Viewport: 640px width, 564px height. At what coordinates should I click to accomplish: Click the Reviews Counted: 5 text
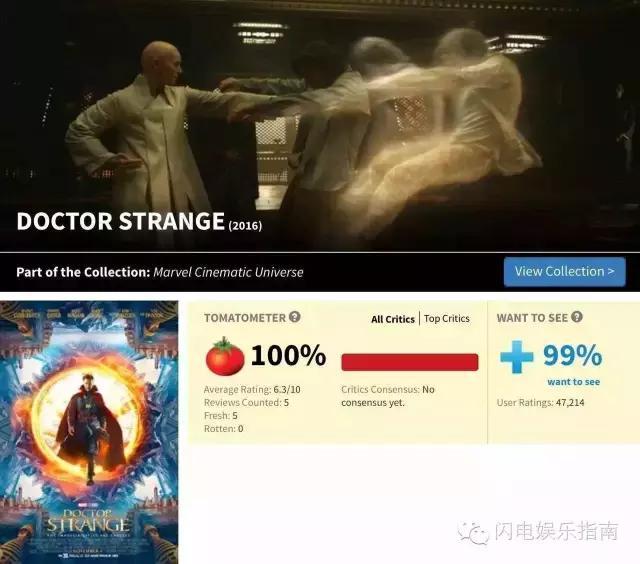tap(247, 402)
